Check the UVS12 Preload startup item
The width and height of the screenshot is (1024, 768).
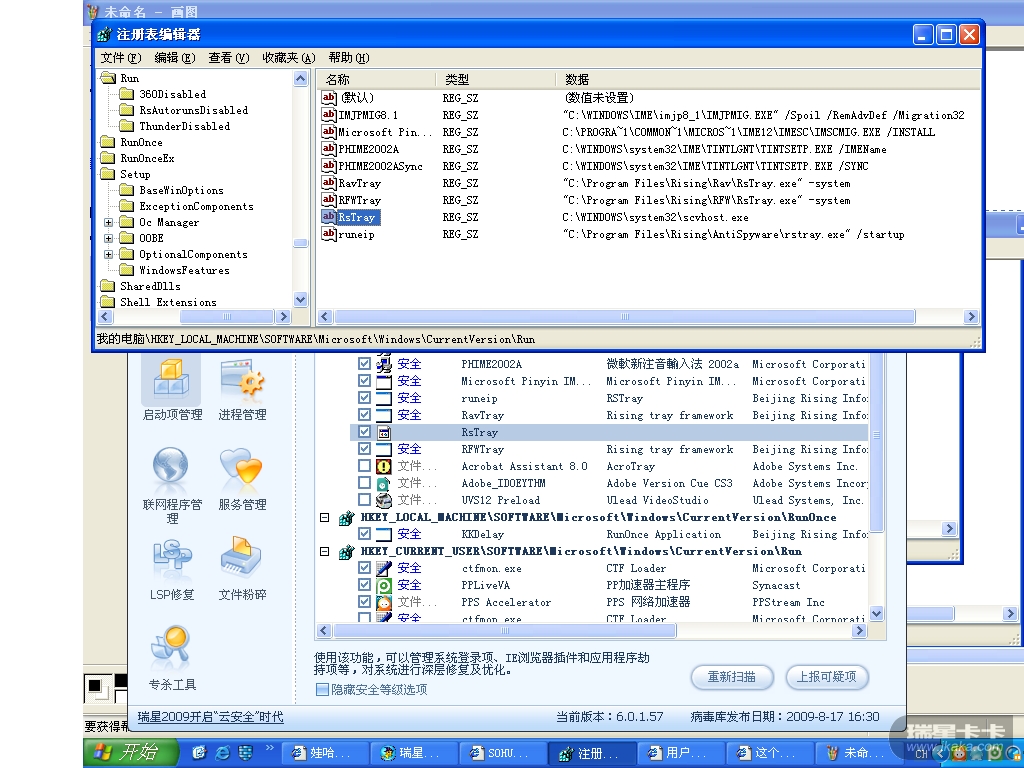point(364,500)
